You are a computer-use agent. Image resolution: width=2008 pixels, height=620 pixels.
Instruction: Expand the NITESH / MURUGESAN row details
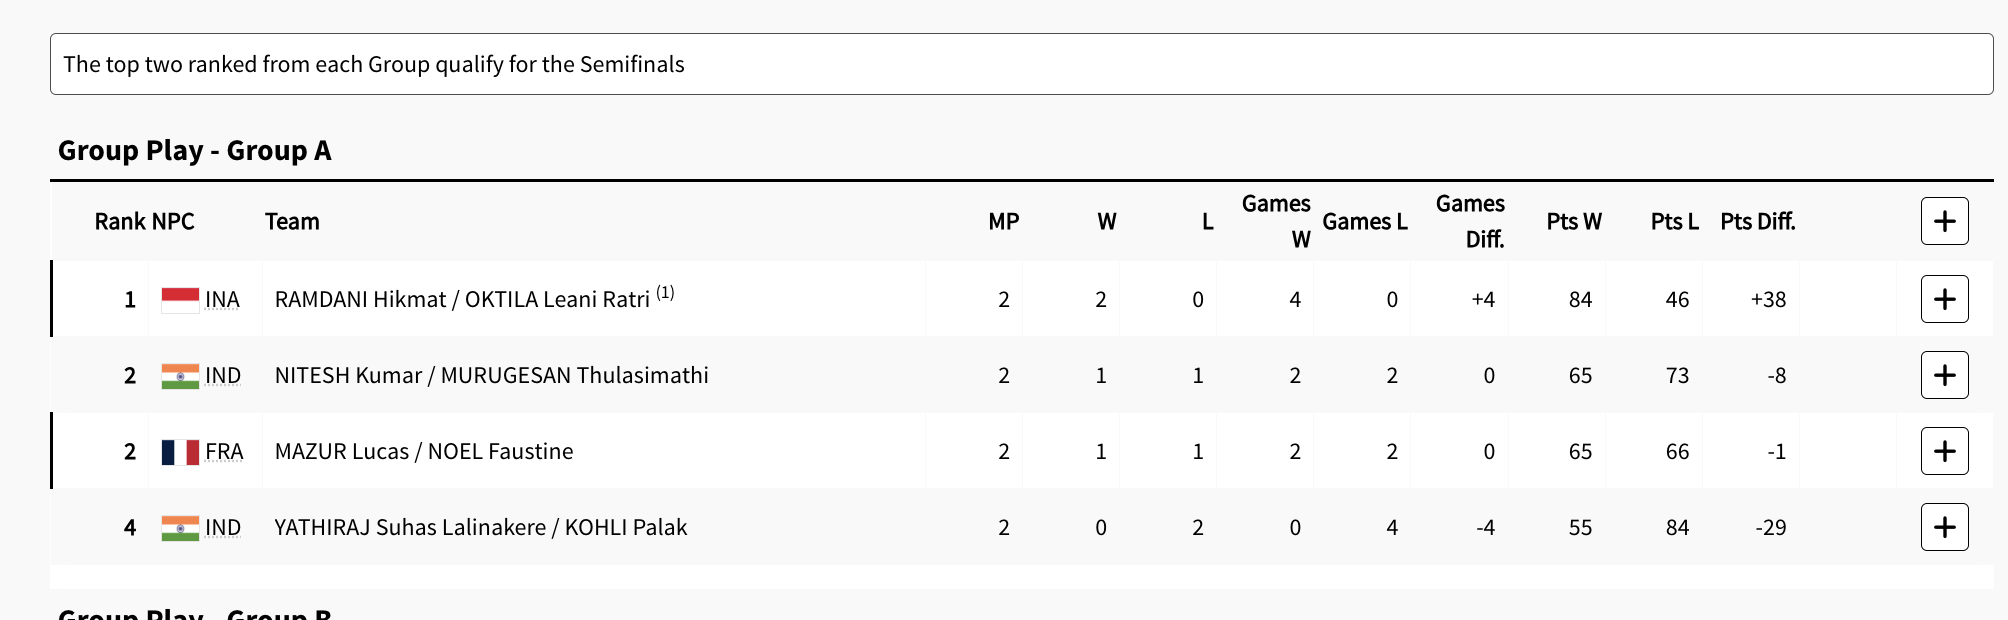pos(1944,375)
